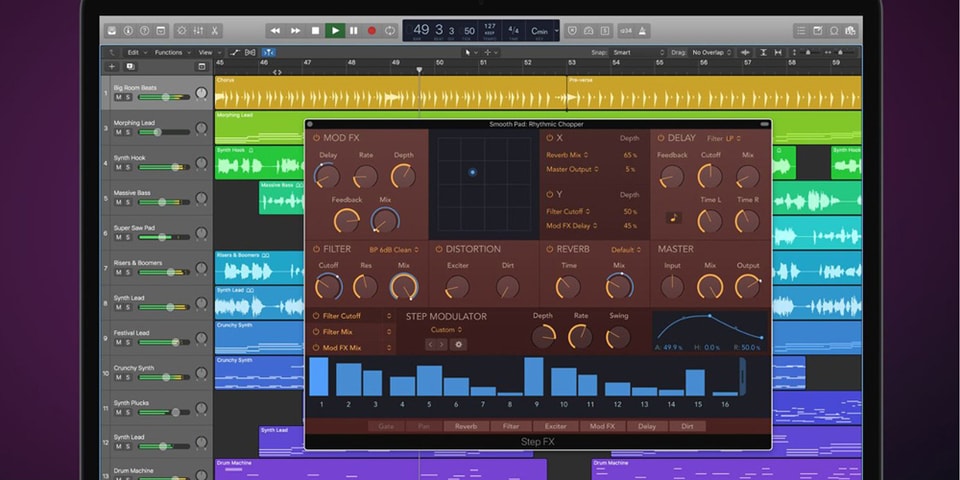Click the Stop transport button
The height and width of the screenshot is (480, 960).
coord(316,31)
